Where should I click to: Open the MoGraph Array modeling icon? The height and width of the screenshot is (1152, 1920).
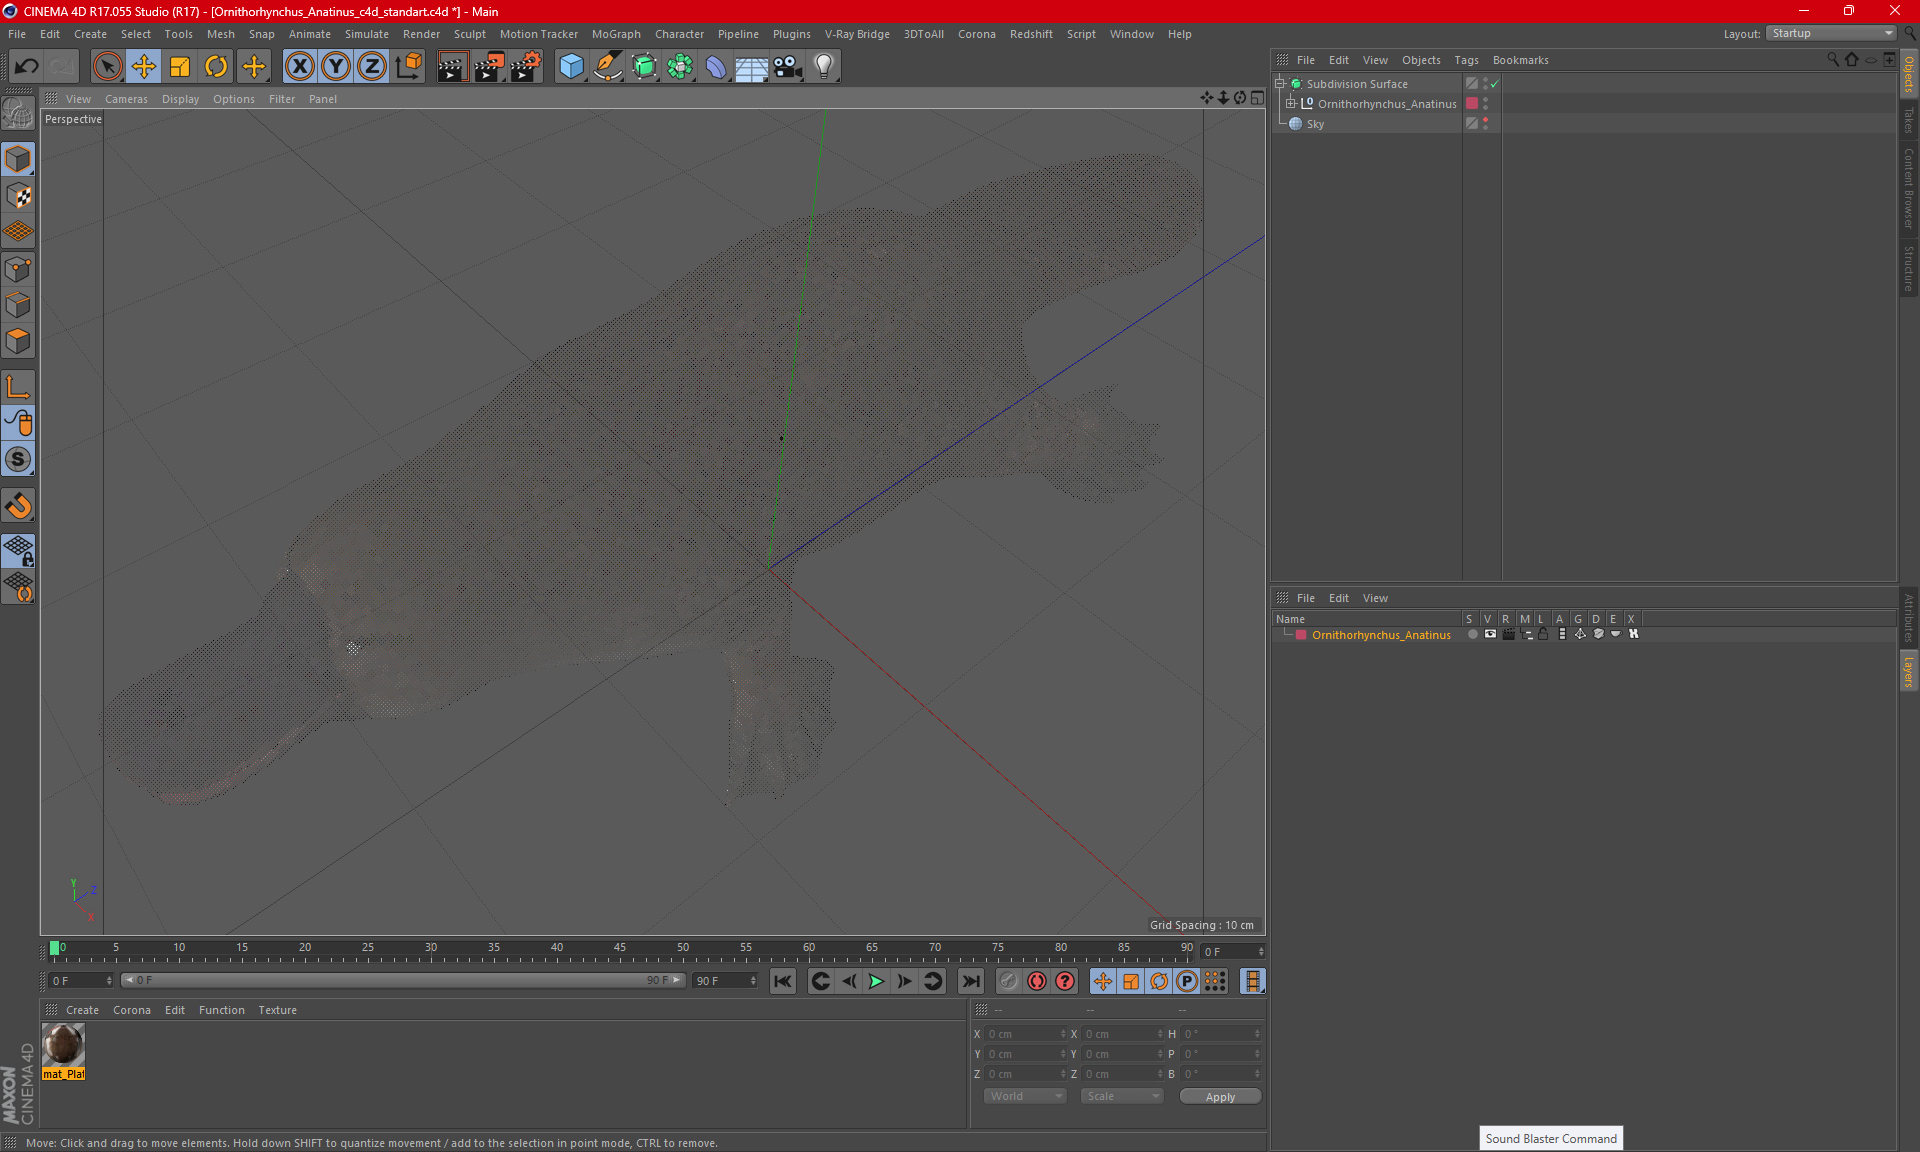click(x=680, y=67)
